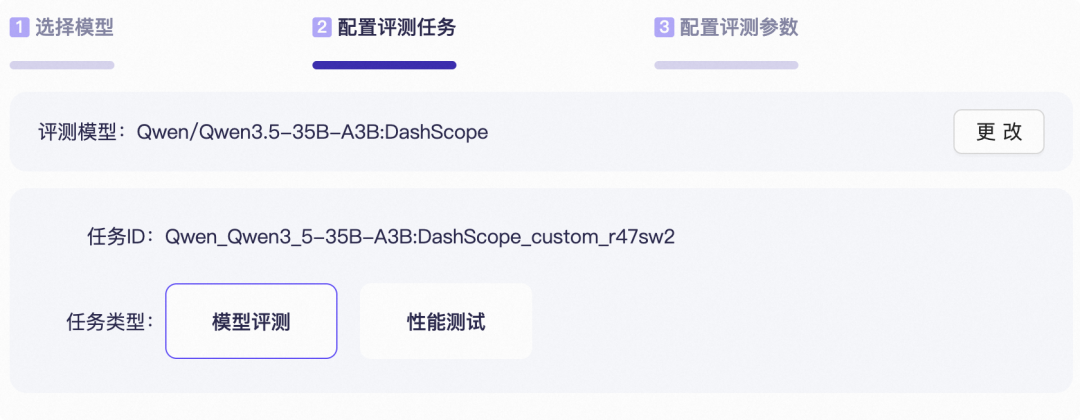Viewport: 1080px width, 420px height.
Task: Click progress bar under 选择模型
Action: (x=62, y=65)
